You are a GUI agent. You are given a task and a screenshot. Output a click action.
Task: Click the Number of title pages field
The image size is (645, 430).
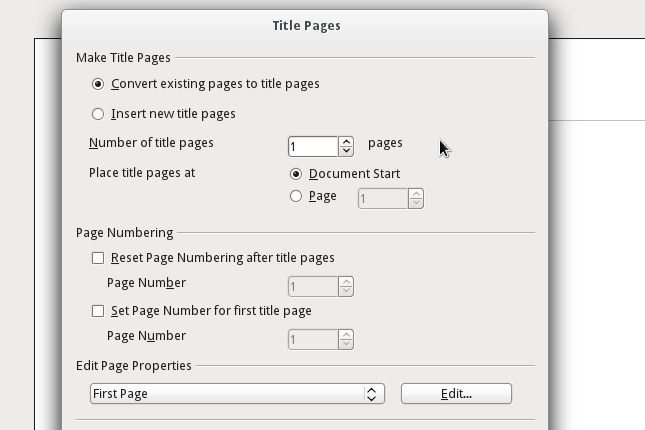[x=312, y=147]
